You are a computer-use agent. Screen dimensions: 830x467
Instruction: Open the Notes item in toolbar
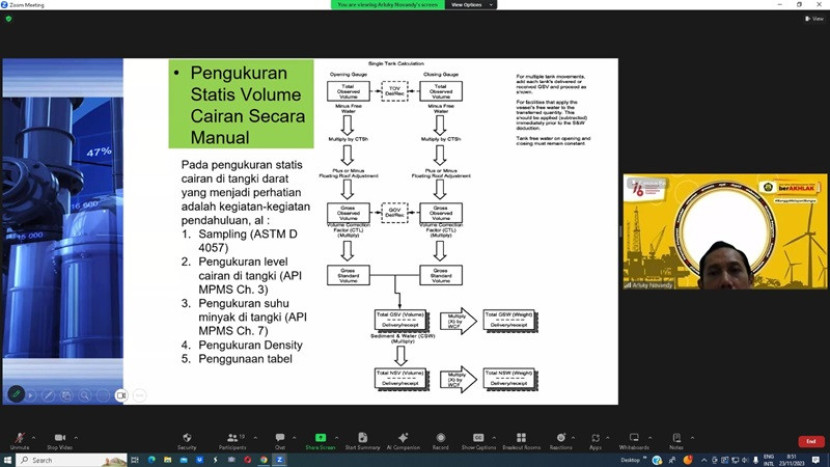coord(676,439)
